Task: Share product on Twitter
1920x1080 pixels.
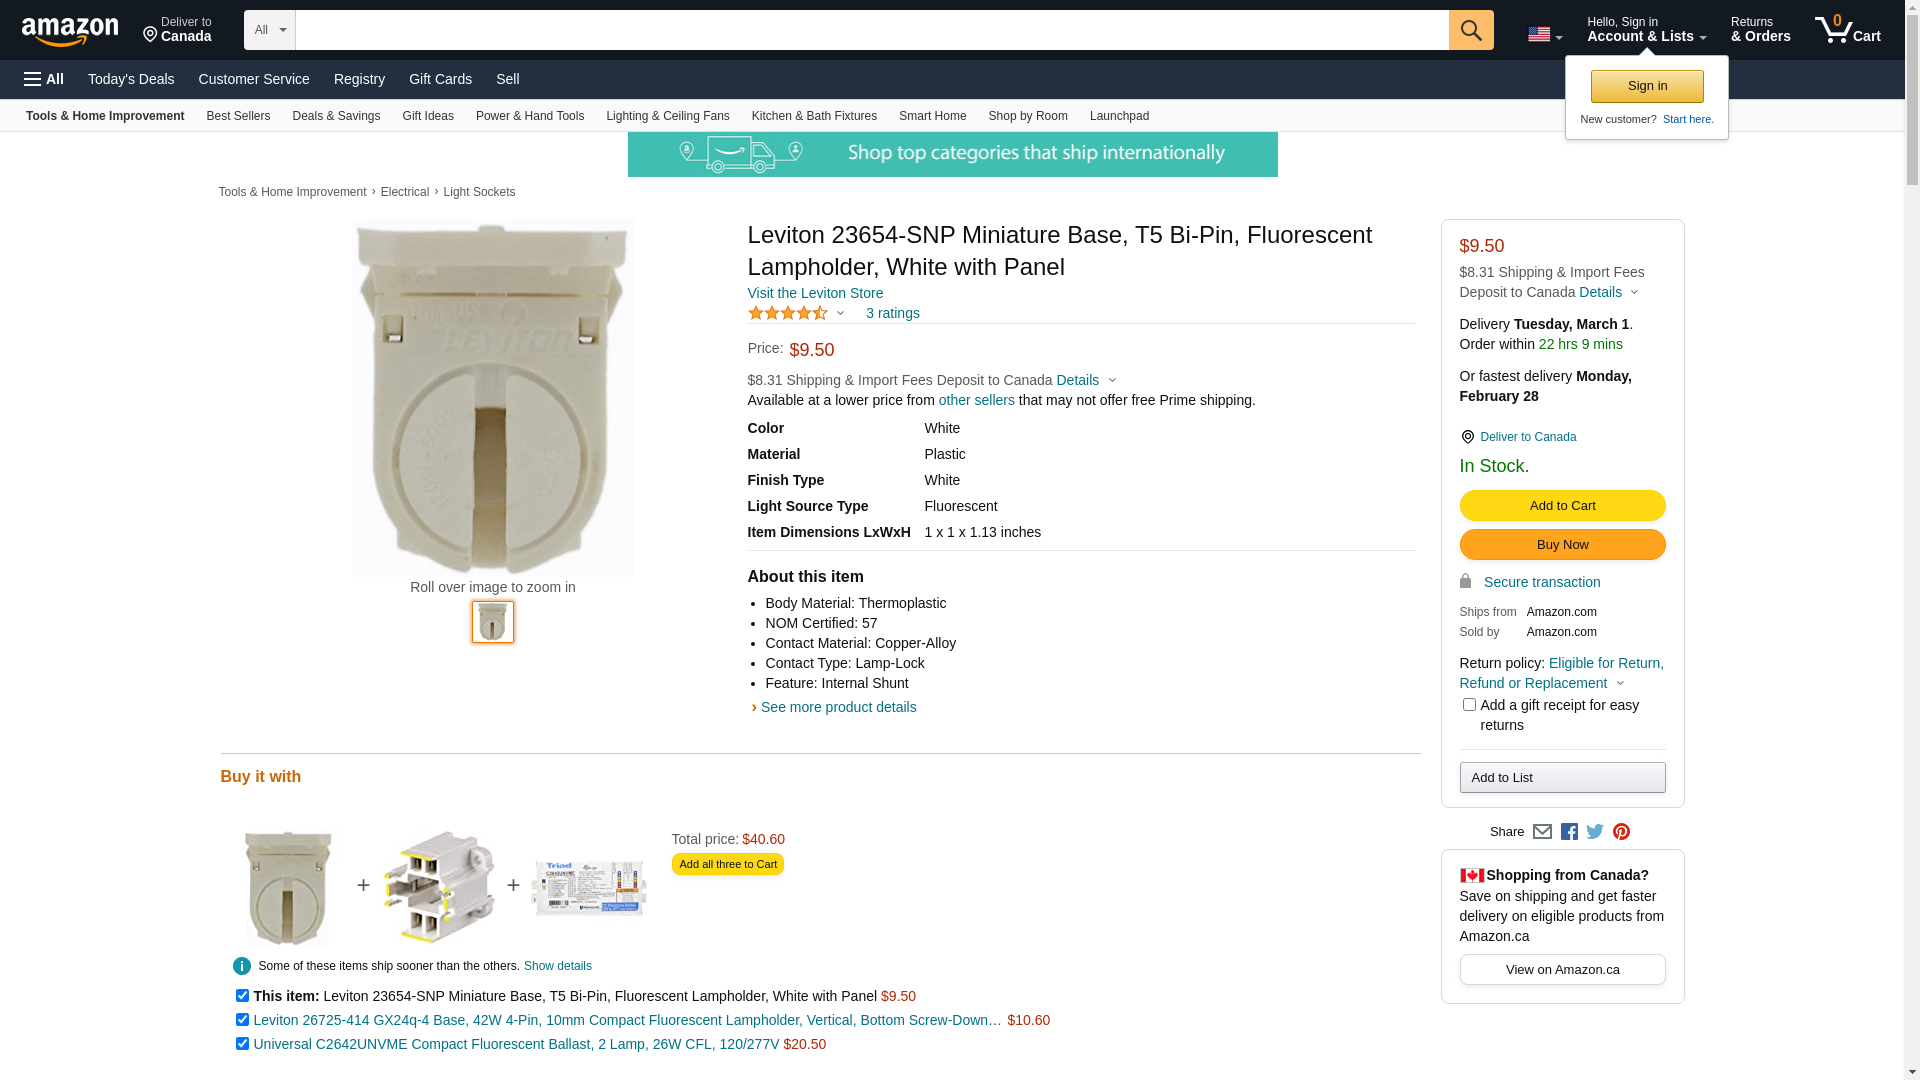Action: (x=1595, y=832)
